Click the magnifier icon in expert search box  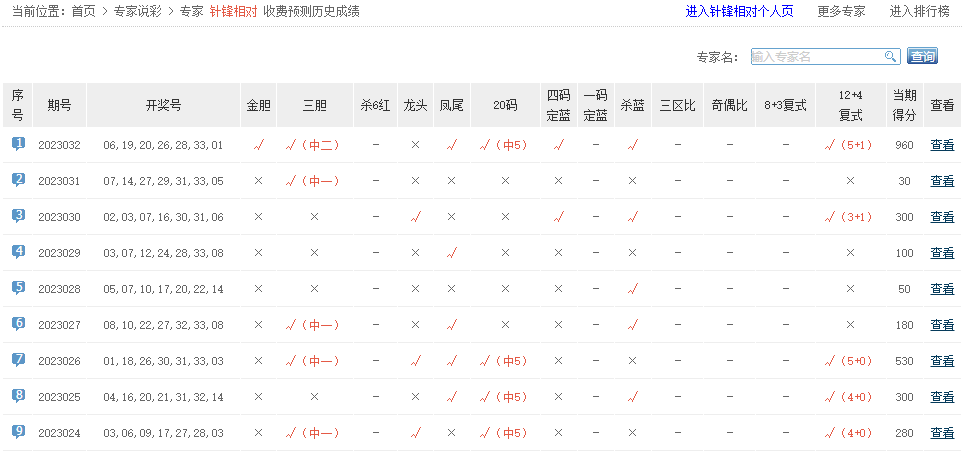point(890,57)
